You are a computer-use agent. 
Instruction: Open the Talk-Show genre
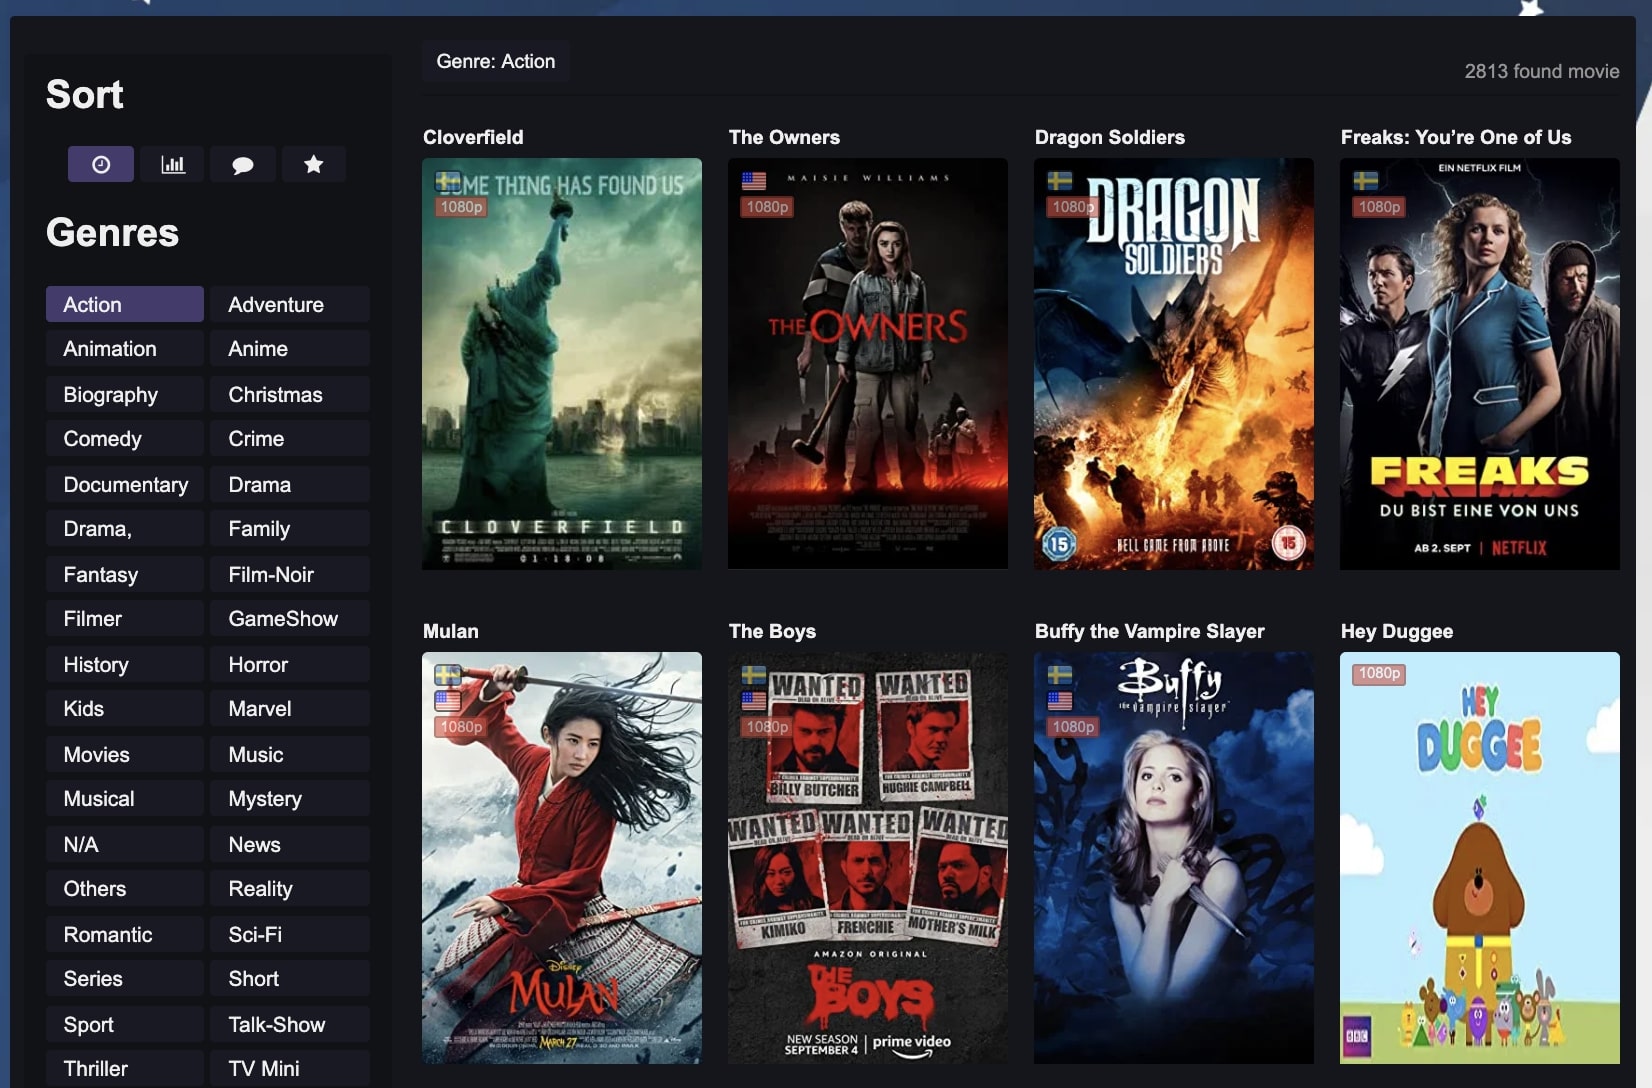(x=290, y=1024)
